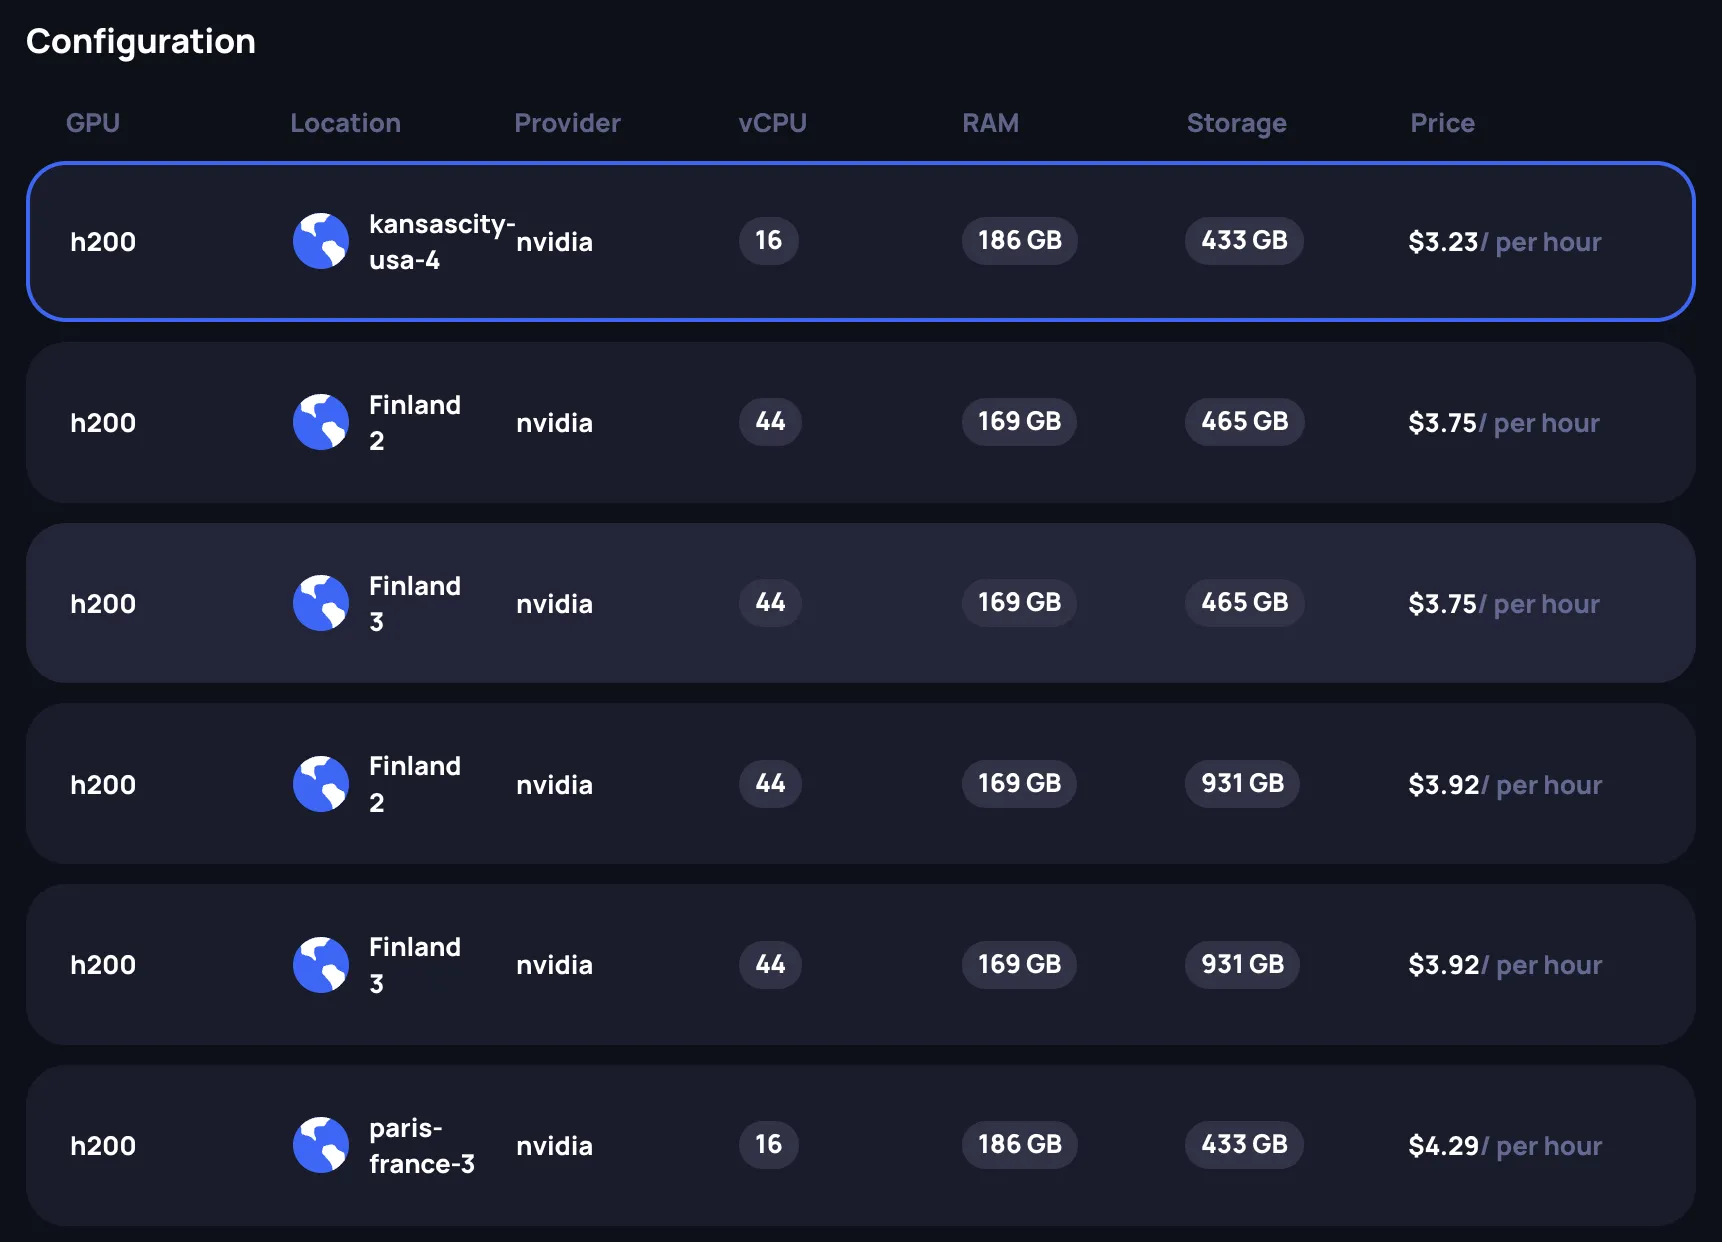The width and height of the screenshot is (1722, 1242).
Task: Click the globe icon beside kansascity-usa-4
Action: (320, 241)
